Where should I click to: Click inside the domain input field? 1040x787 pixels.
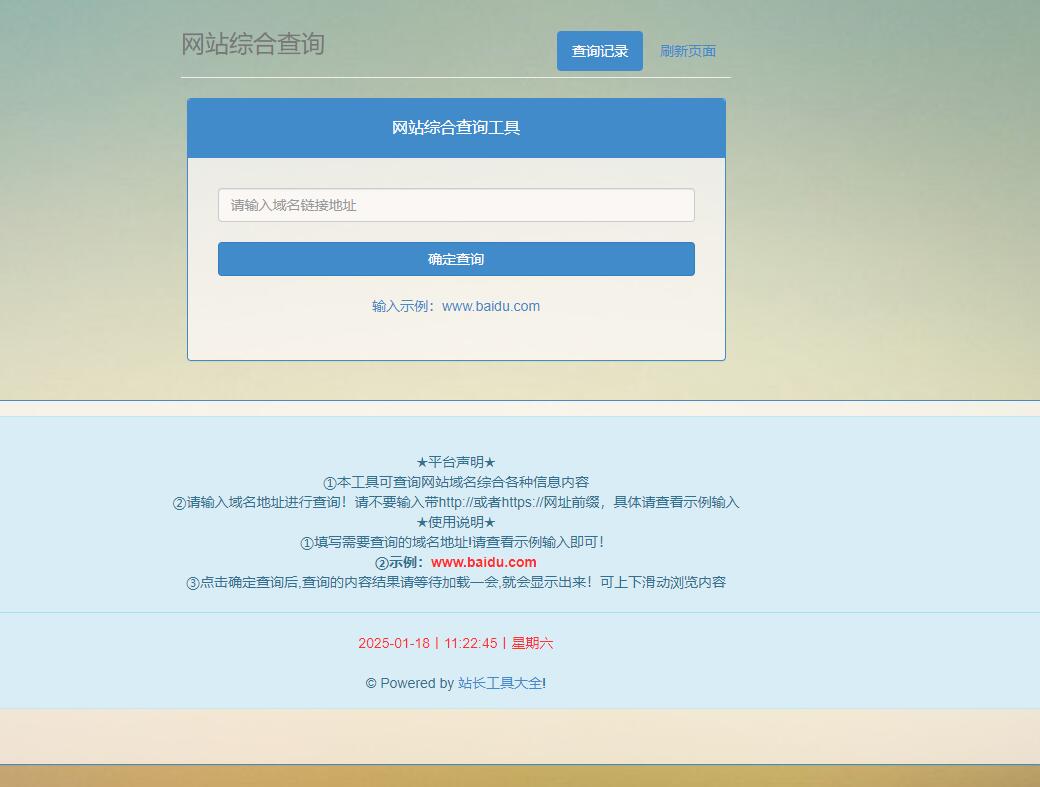(x=455, y=205)
